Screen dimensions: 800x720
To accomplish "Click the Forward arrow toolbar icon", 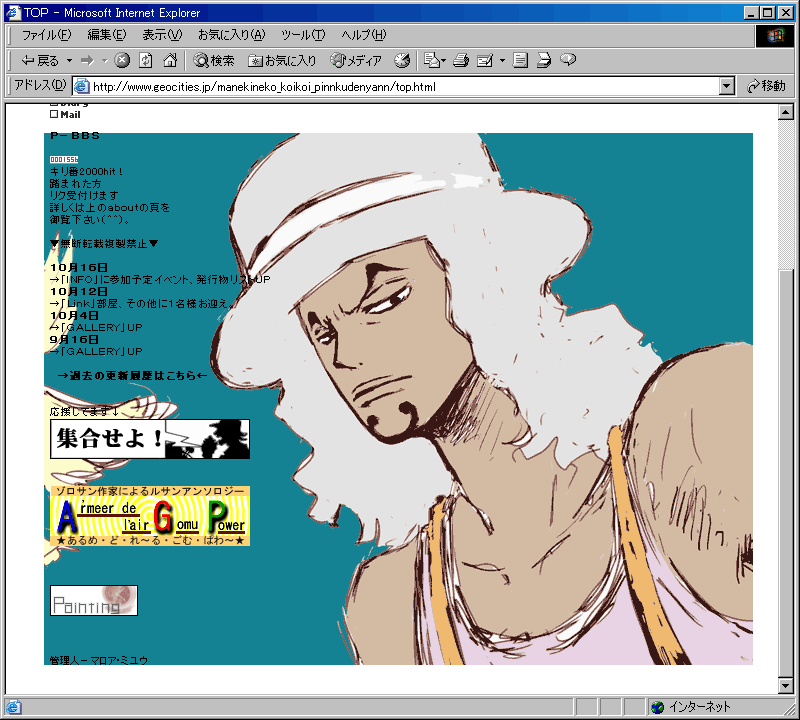I will [88, 61].
